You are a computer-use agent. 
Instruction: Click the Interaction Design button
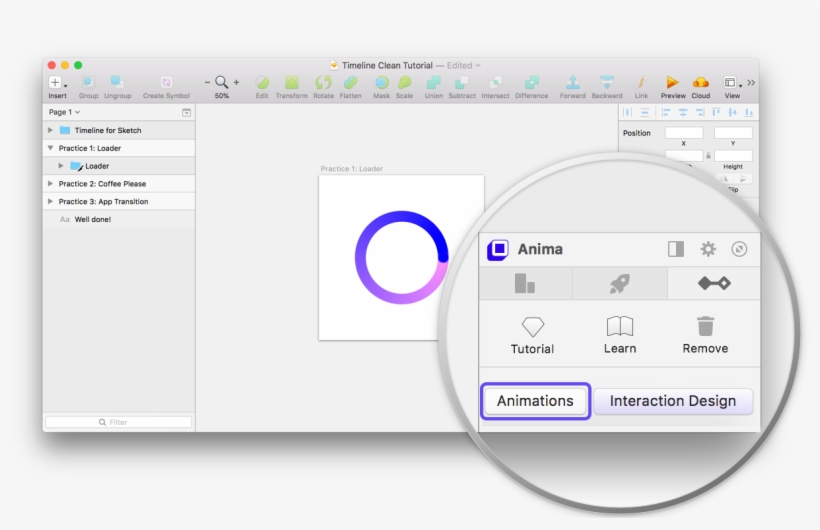pyautogui.click(x=673, y=401)
